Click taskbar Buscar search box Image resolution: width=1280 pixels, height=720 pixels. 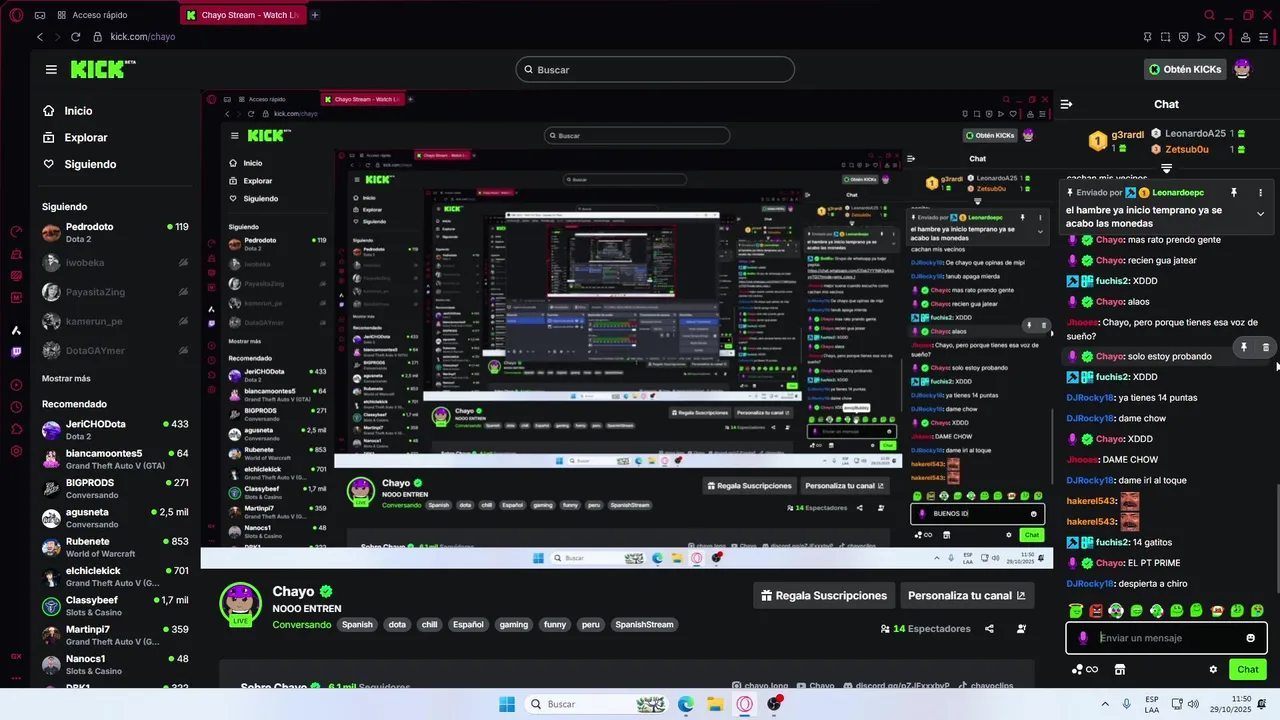point(595,704)
